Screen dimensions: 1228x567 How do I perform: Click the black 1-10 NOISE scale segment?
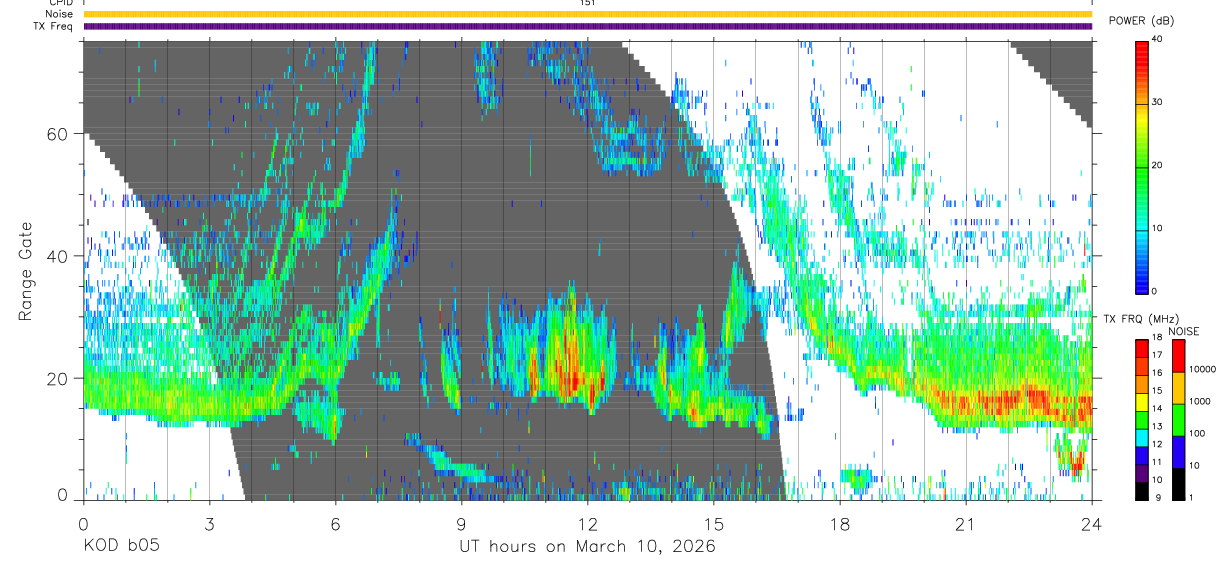(1179, 484)
